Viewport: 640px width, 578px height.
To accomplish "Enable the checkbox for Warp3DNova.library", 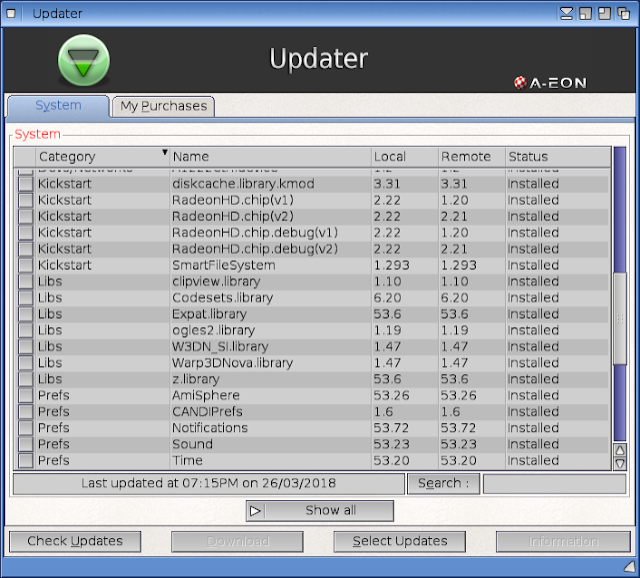I will (x=25, y=363).
